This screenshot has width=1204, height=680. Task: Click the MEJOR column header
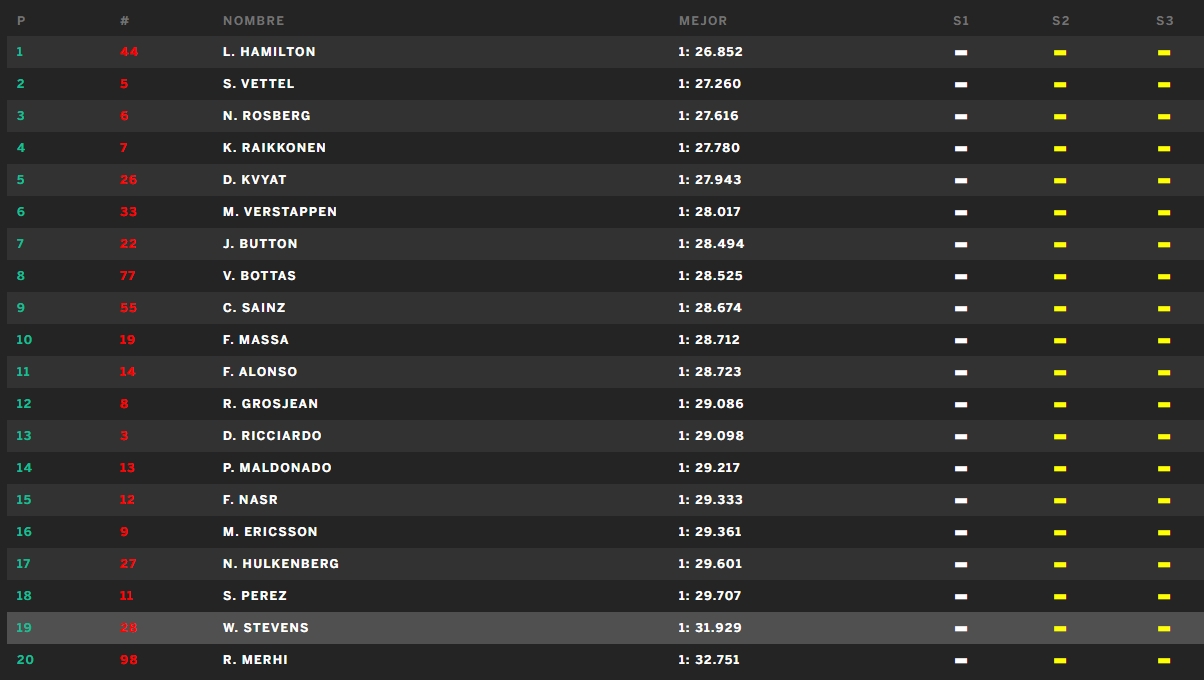[x=703, y=21]
